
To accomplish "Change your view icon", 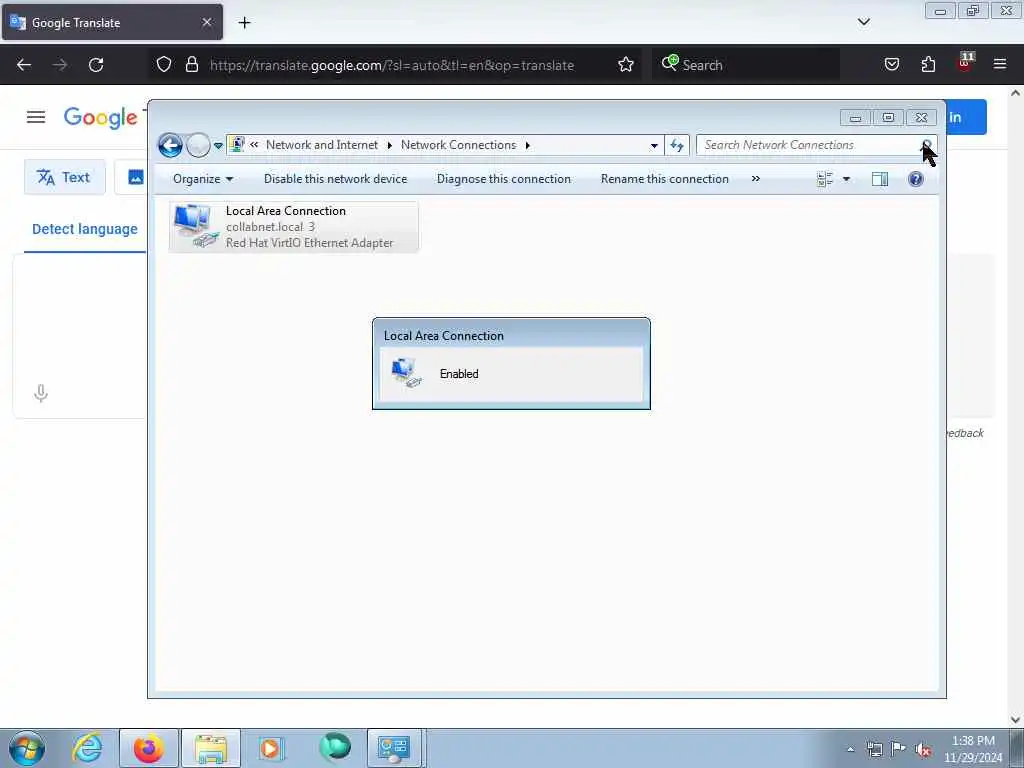I will [825, 179].
